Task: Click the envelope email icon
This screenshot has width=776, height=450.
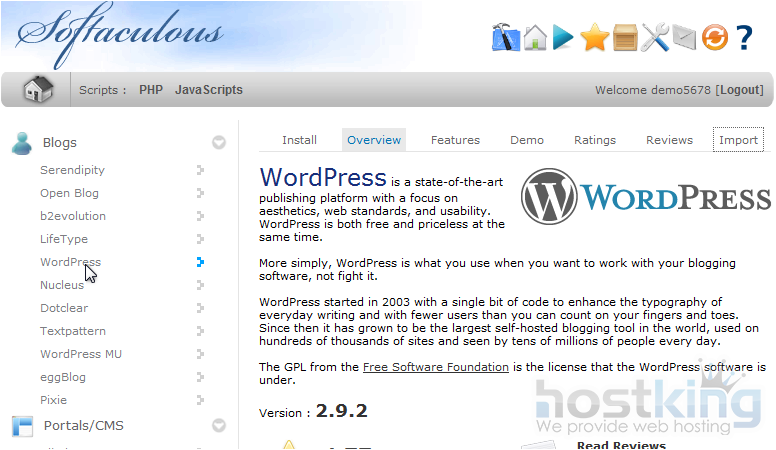Action: click(x=683, y=38)
